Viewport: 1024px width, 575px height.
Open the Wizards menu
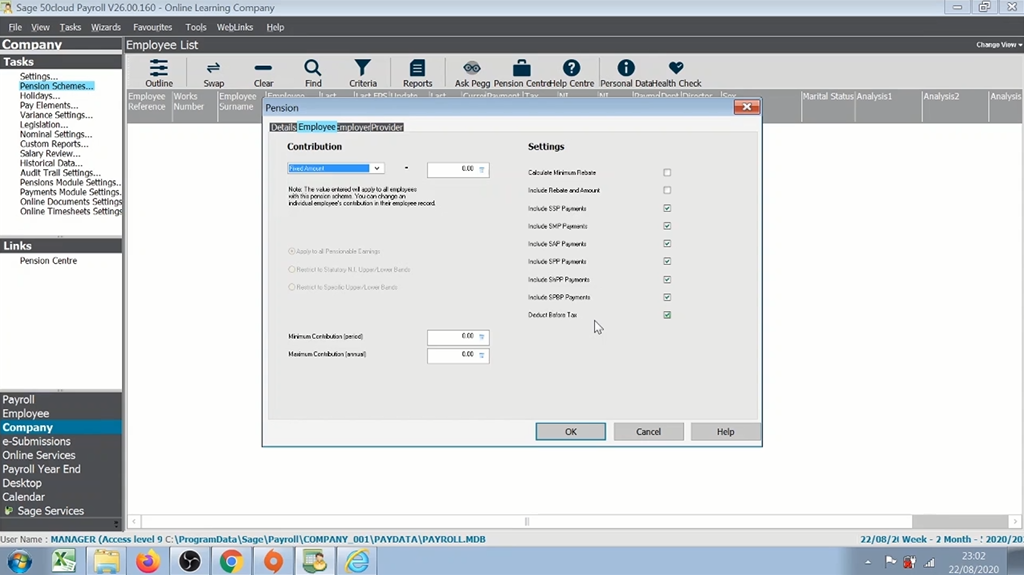pyautogui.click(x=106, y=27)
